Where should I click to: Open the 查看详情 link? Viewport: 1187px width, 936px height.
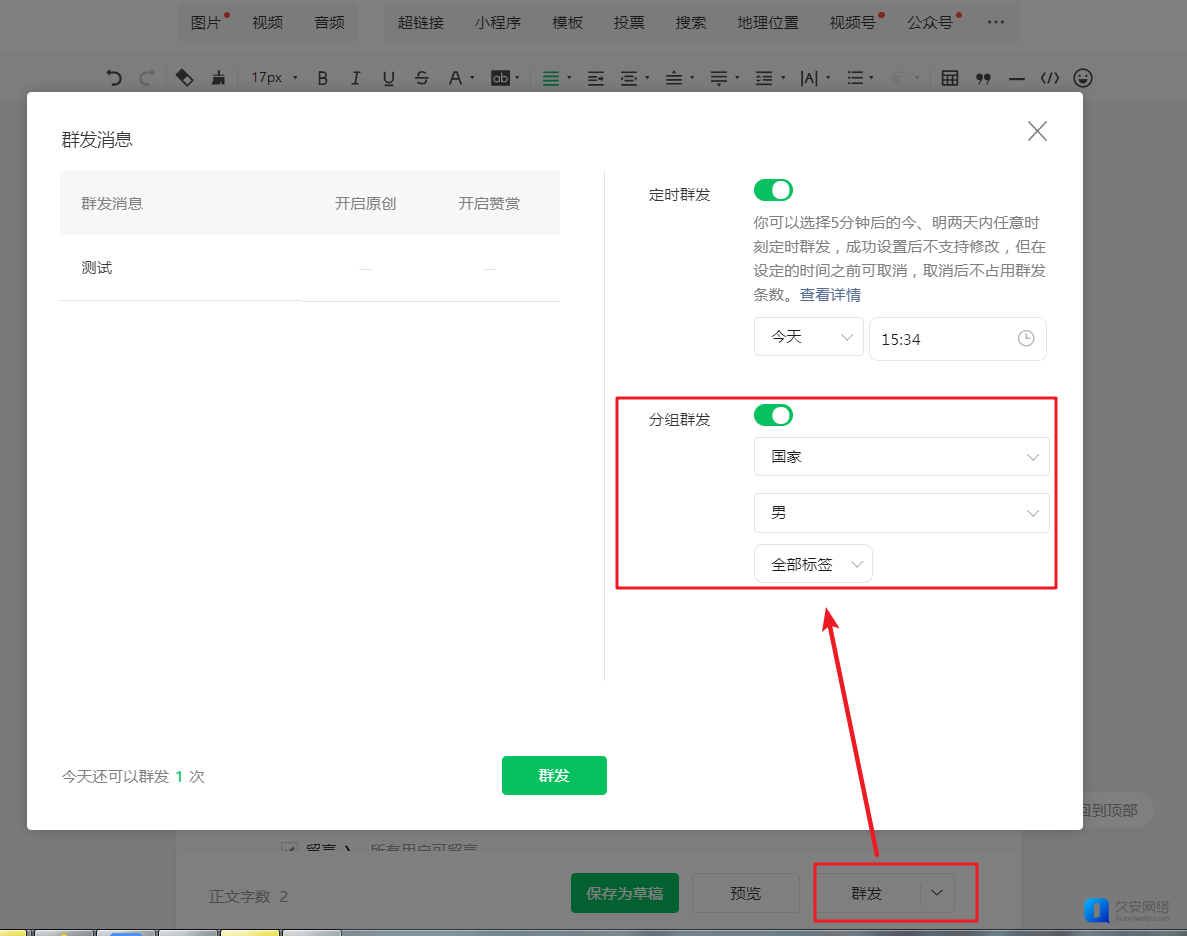coord(830,295)
